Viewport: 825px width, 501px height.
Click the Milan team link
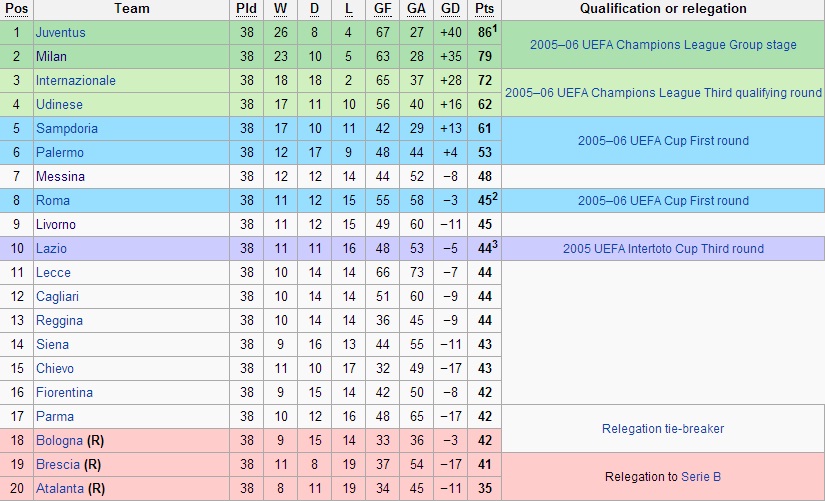pyautogui.click(x=52, y=56)
